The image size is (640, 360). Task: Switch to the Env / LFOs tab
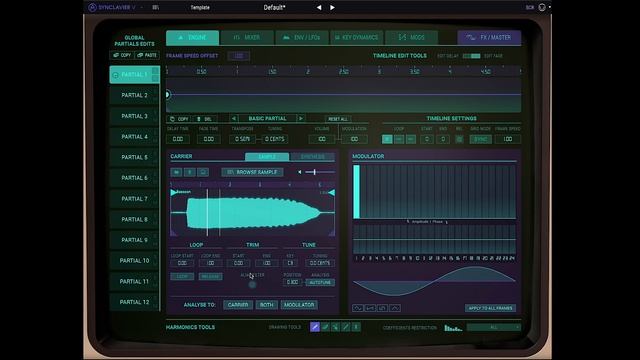[302, 38]
